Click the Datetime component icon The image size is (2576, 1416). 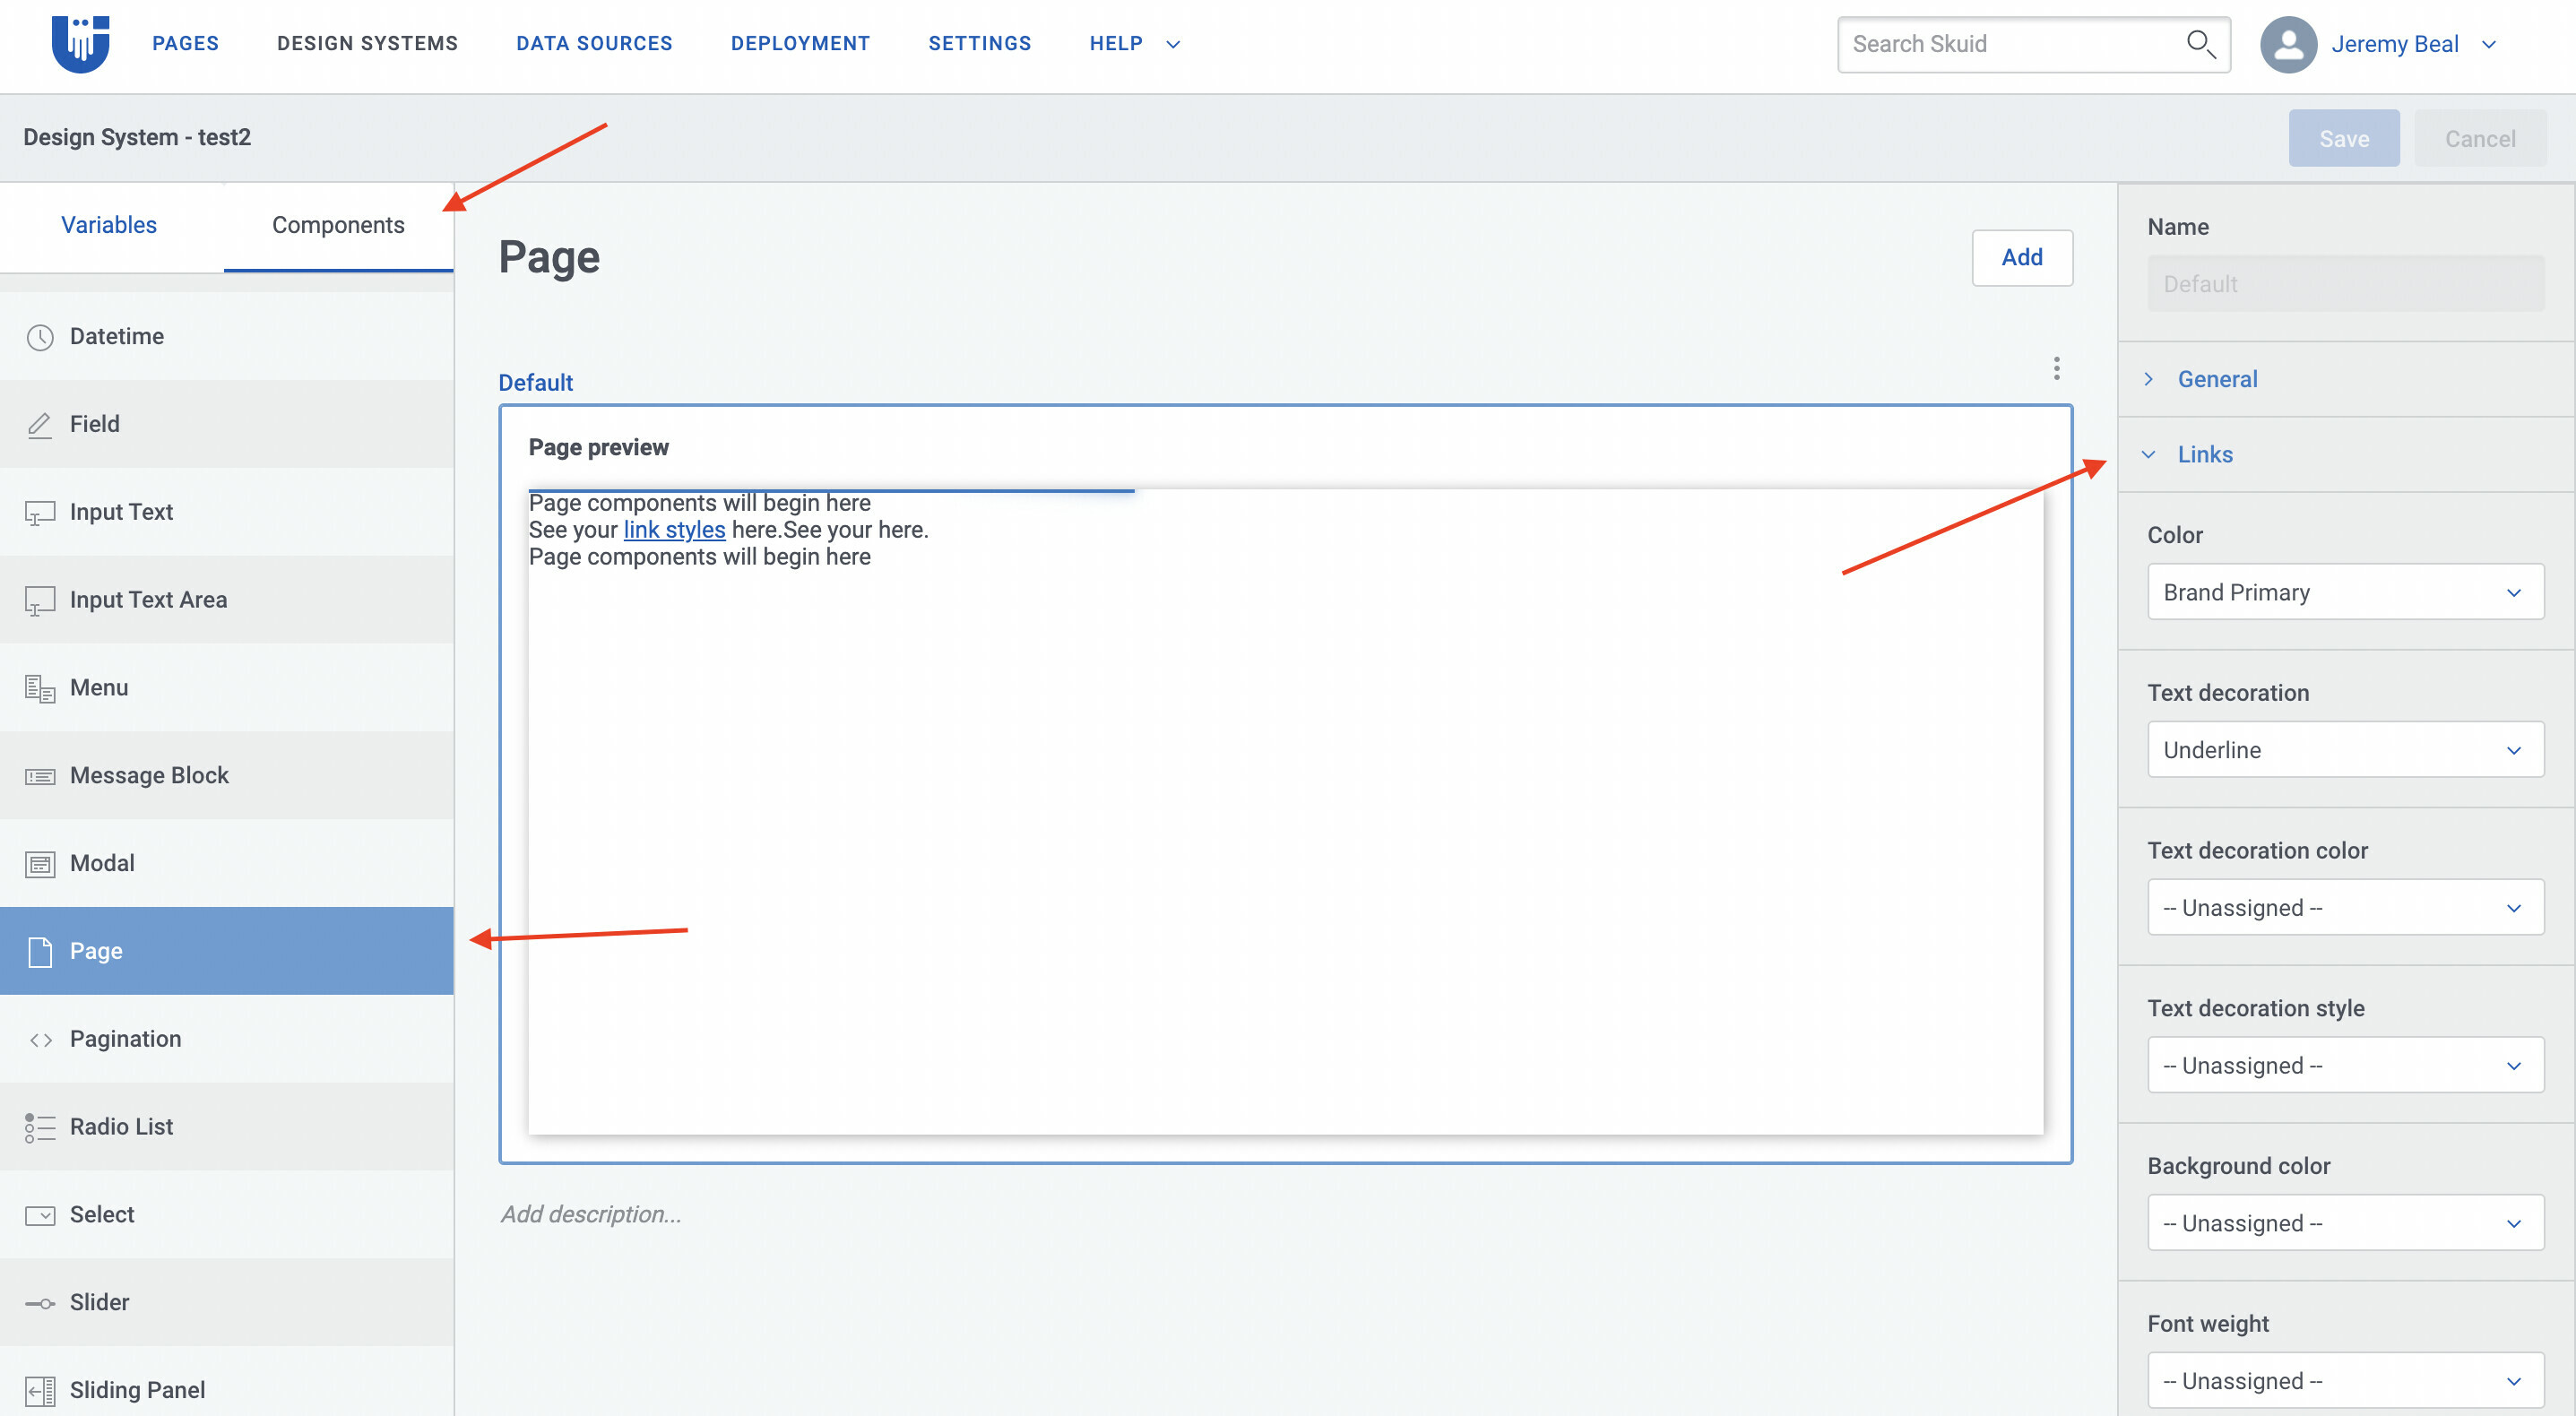pyautogui.click(x=40, y=335)
